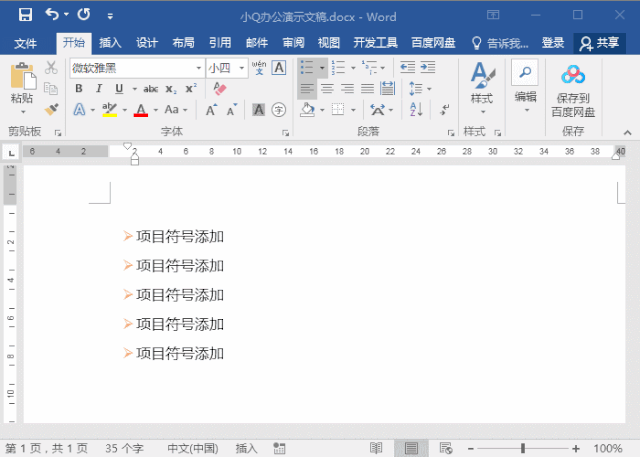Click the Shading paint bucket icon

coord(307,110)
